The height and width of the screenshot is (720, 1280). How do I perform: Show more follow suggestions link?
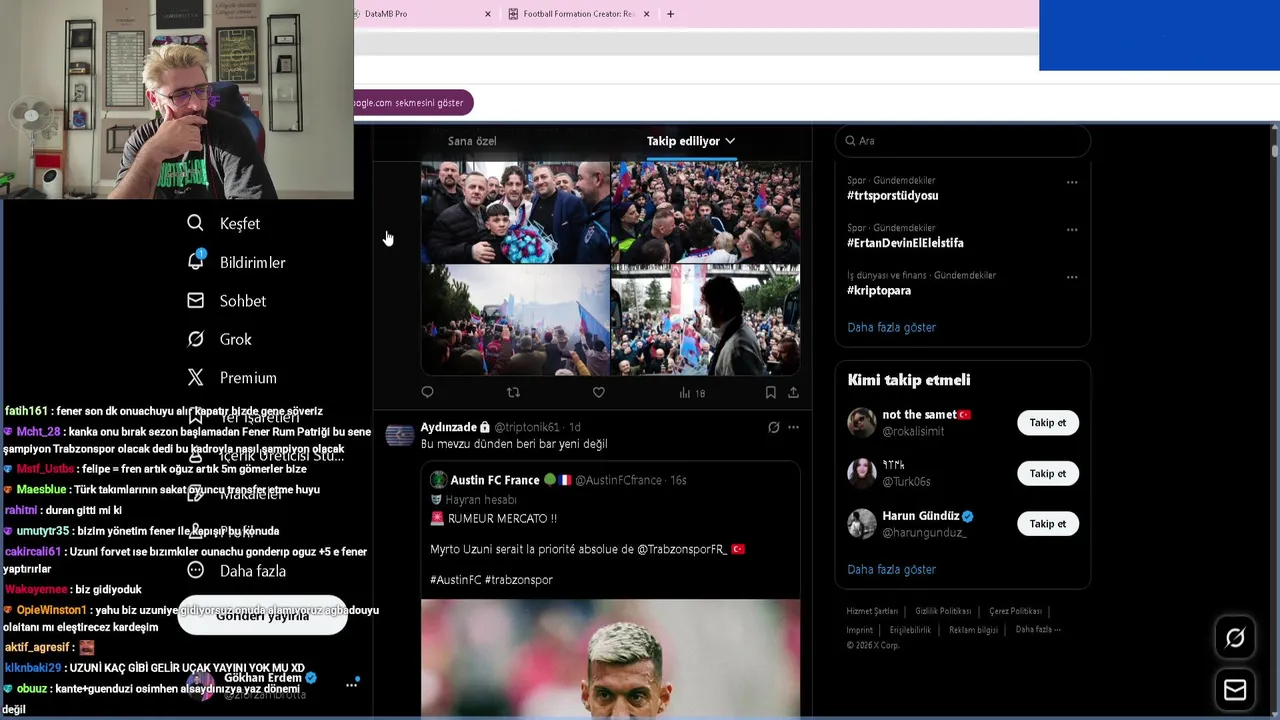(891, 569)
